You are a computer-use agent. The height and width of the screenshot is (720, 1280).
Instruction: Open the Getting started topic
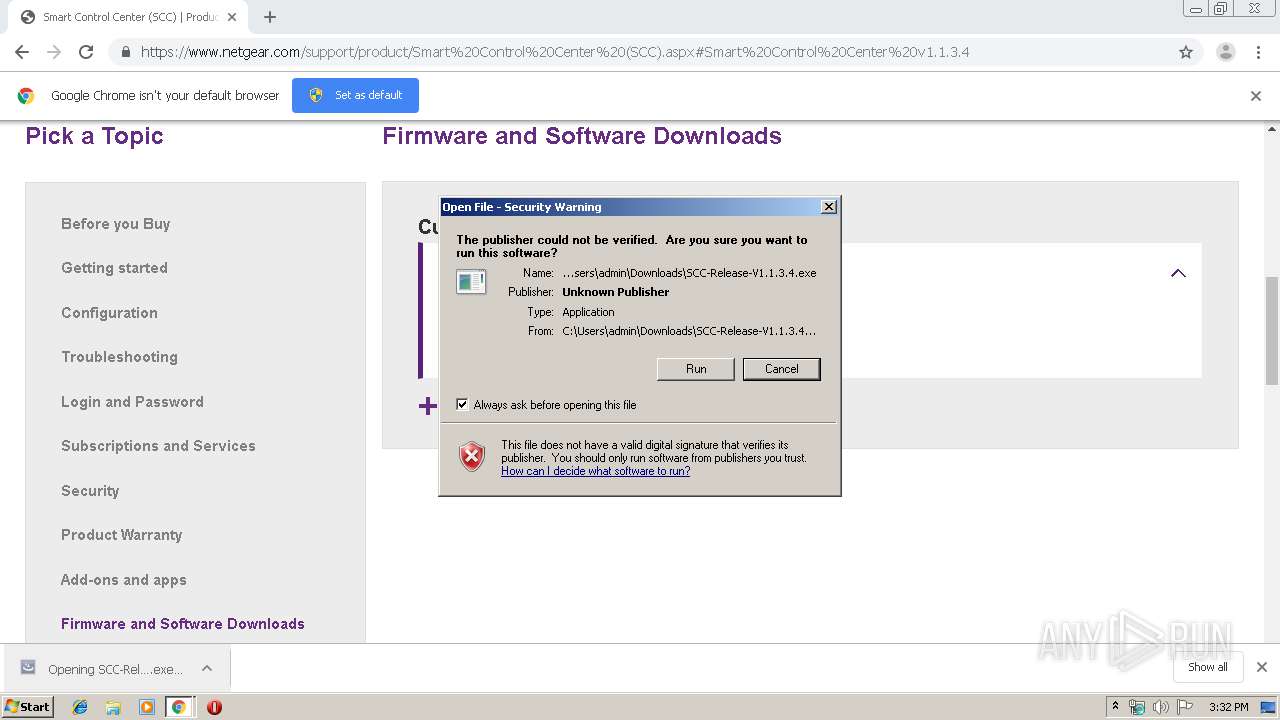(114, 268)
